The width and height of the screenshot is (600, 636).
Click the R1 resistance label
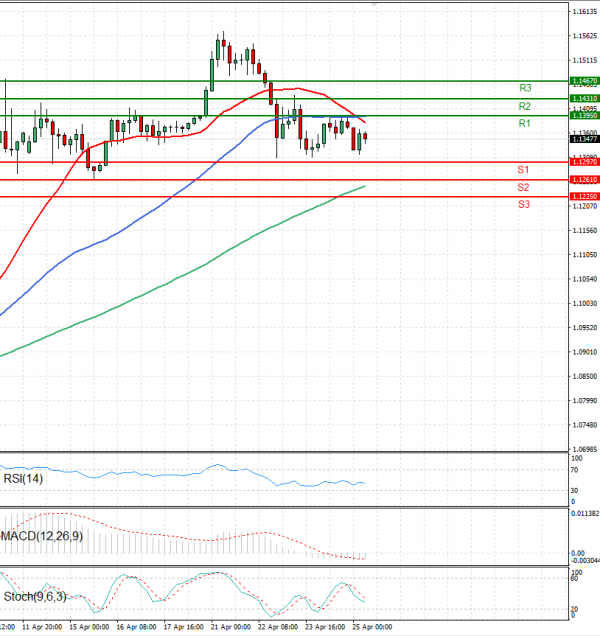tap(525, 123)
